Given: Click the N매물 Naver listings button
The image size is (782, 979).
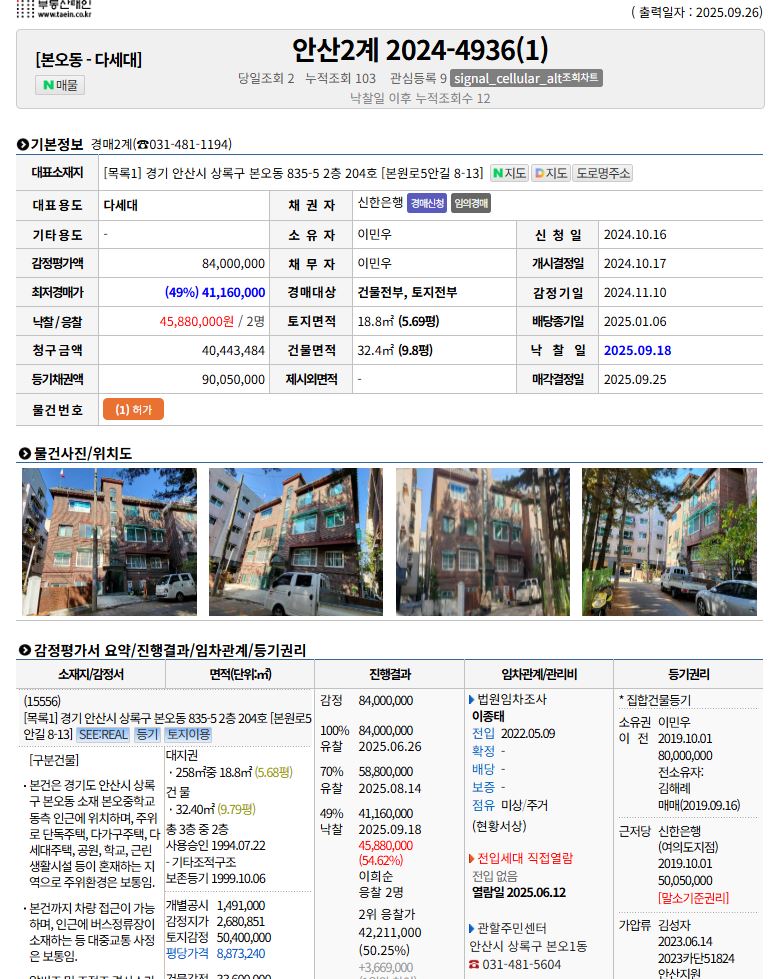Looking at the screenshot, I should click(x=60, y=85).
